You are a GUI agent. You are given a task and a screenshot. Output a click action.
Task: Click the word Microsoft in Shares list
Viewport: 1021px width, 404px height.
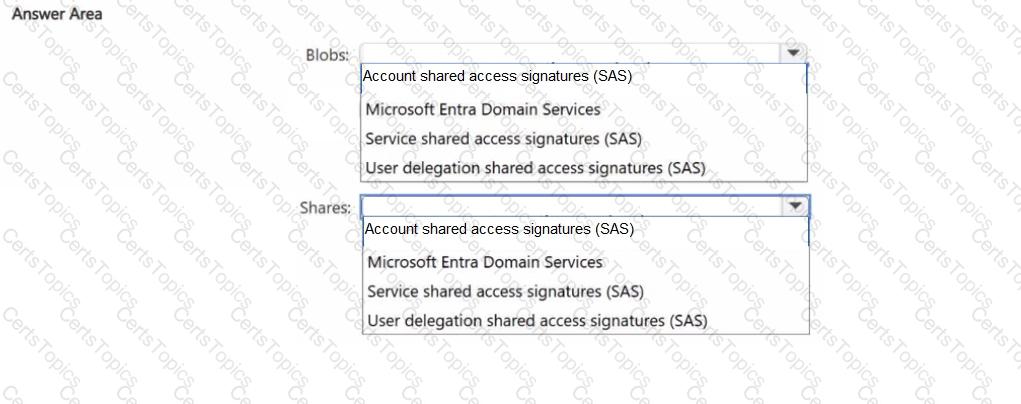pos(399,262)
